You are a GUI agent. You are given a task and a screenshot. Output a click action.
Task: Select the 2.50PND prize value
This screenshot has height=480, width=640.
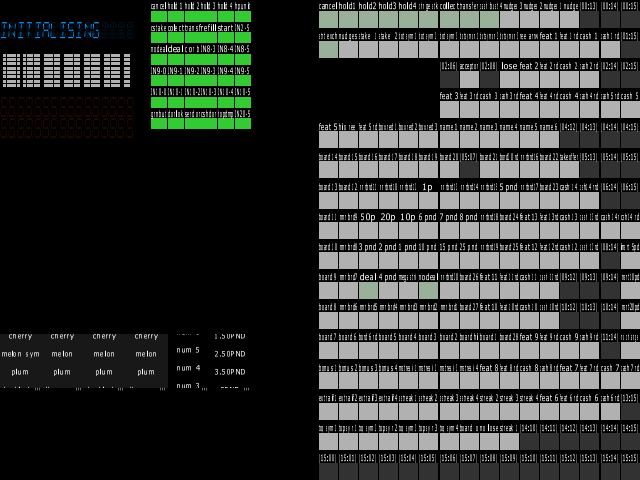tap(230, 354)
